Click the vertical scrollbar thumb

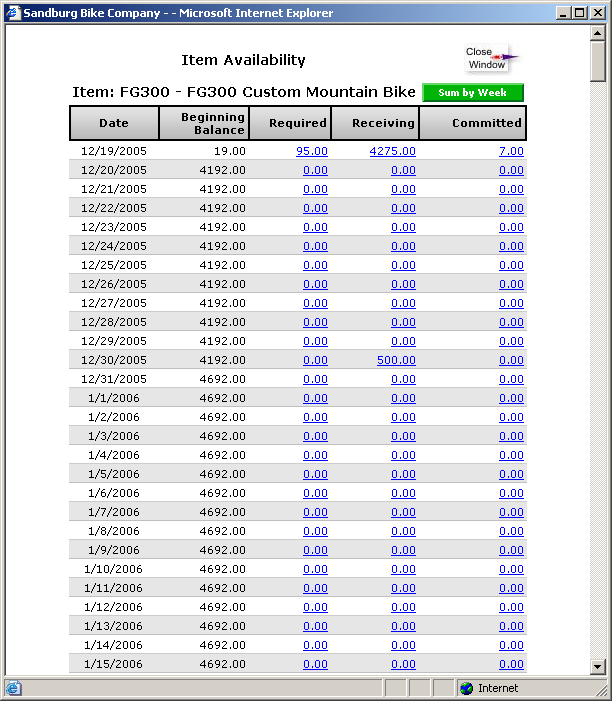(x=598, y=62)
